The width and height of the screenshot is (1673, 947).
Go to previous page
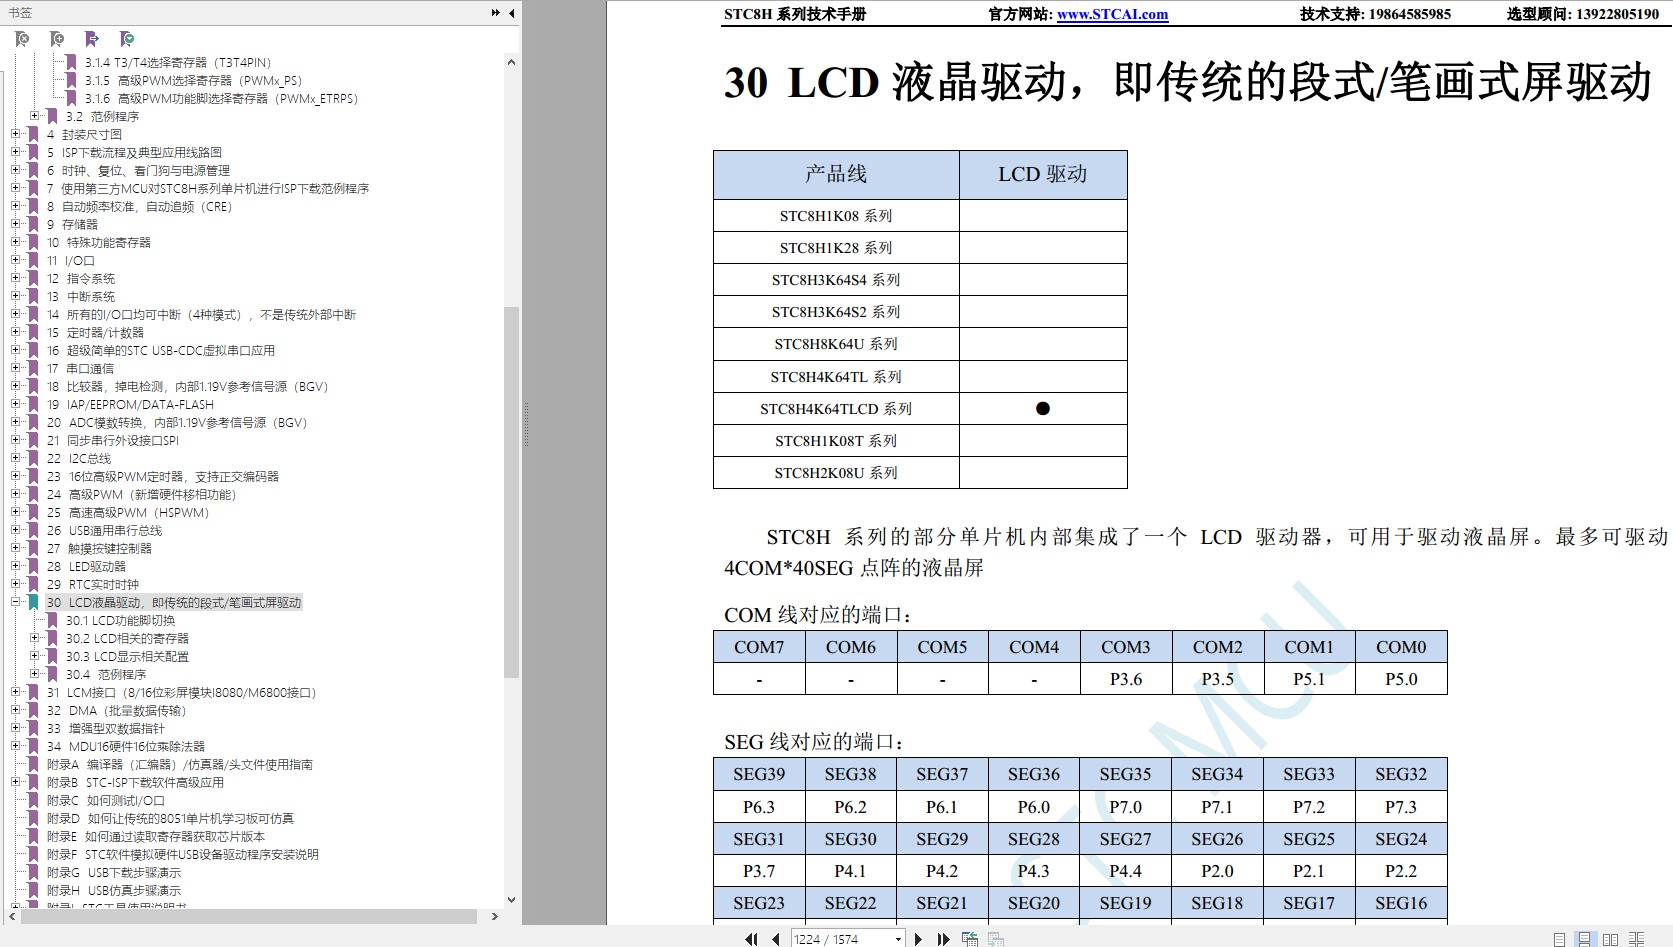776,939
